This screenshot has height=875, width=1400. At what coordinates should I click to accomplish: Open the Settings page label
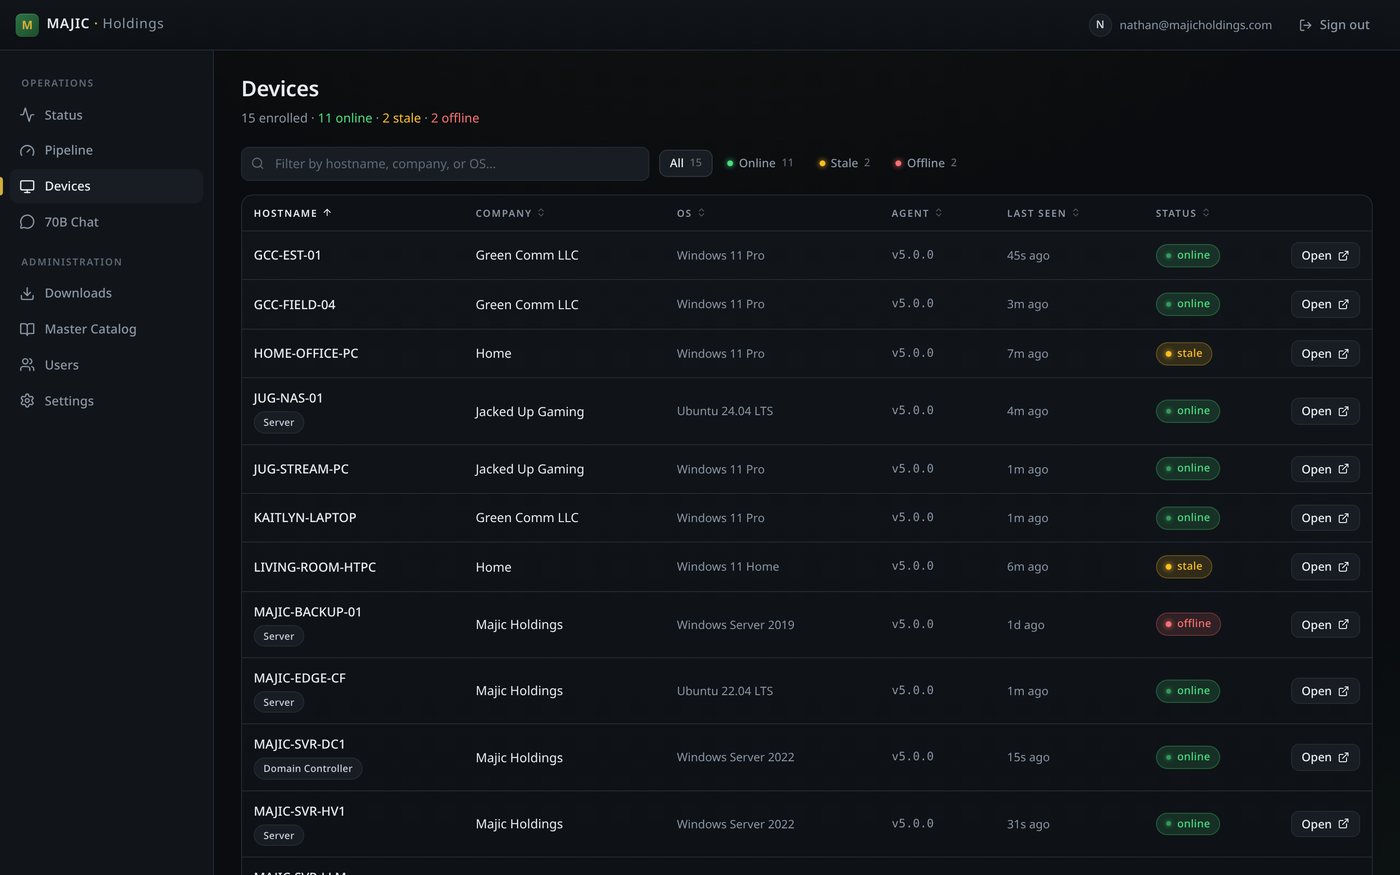pyautogui.click(x=69, y=401)
